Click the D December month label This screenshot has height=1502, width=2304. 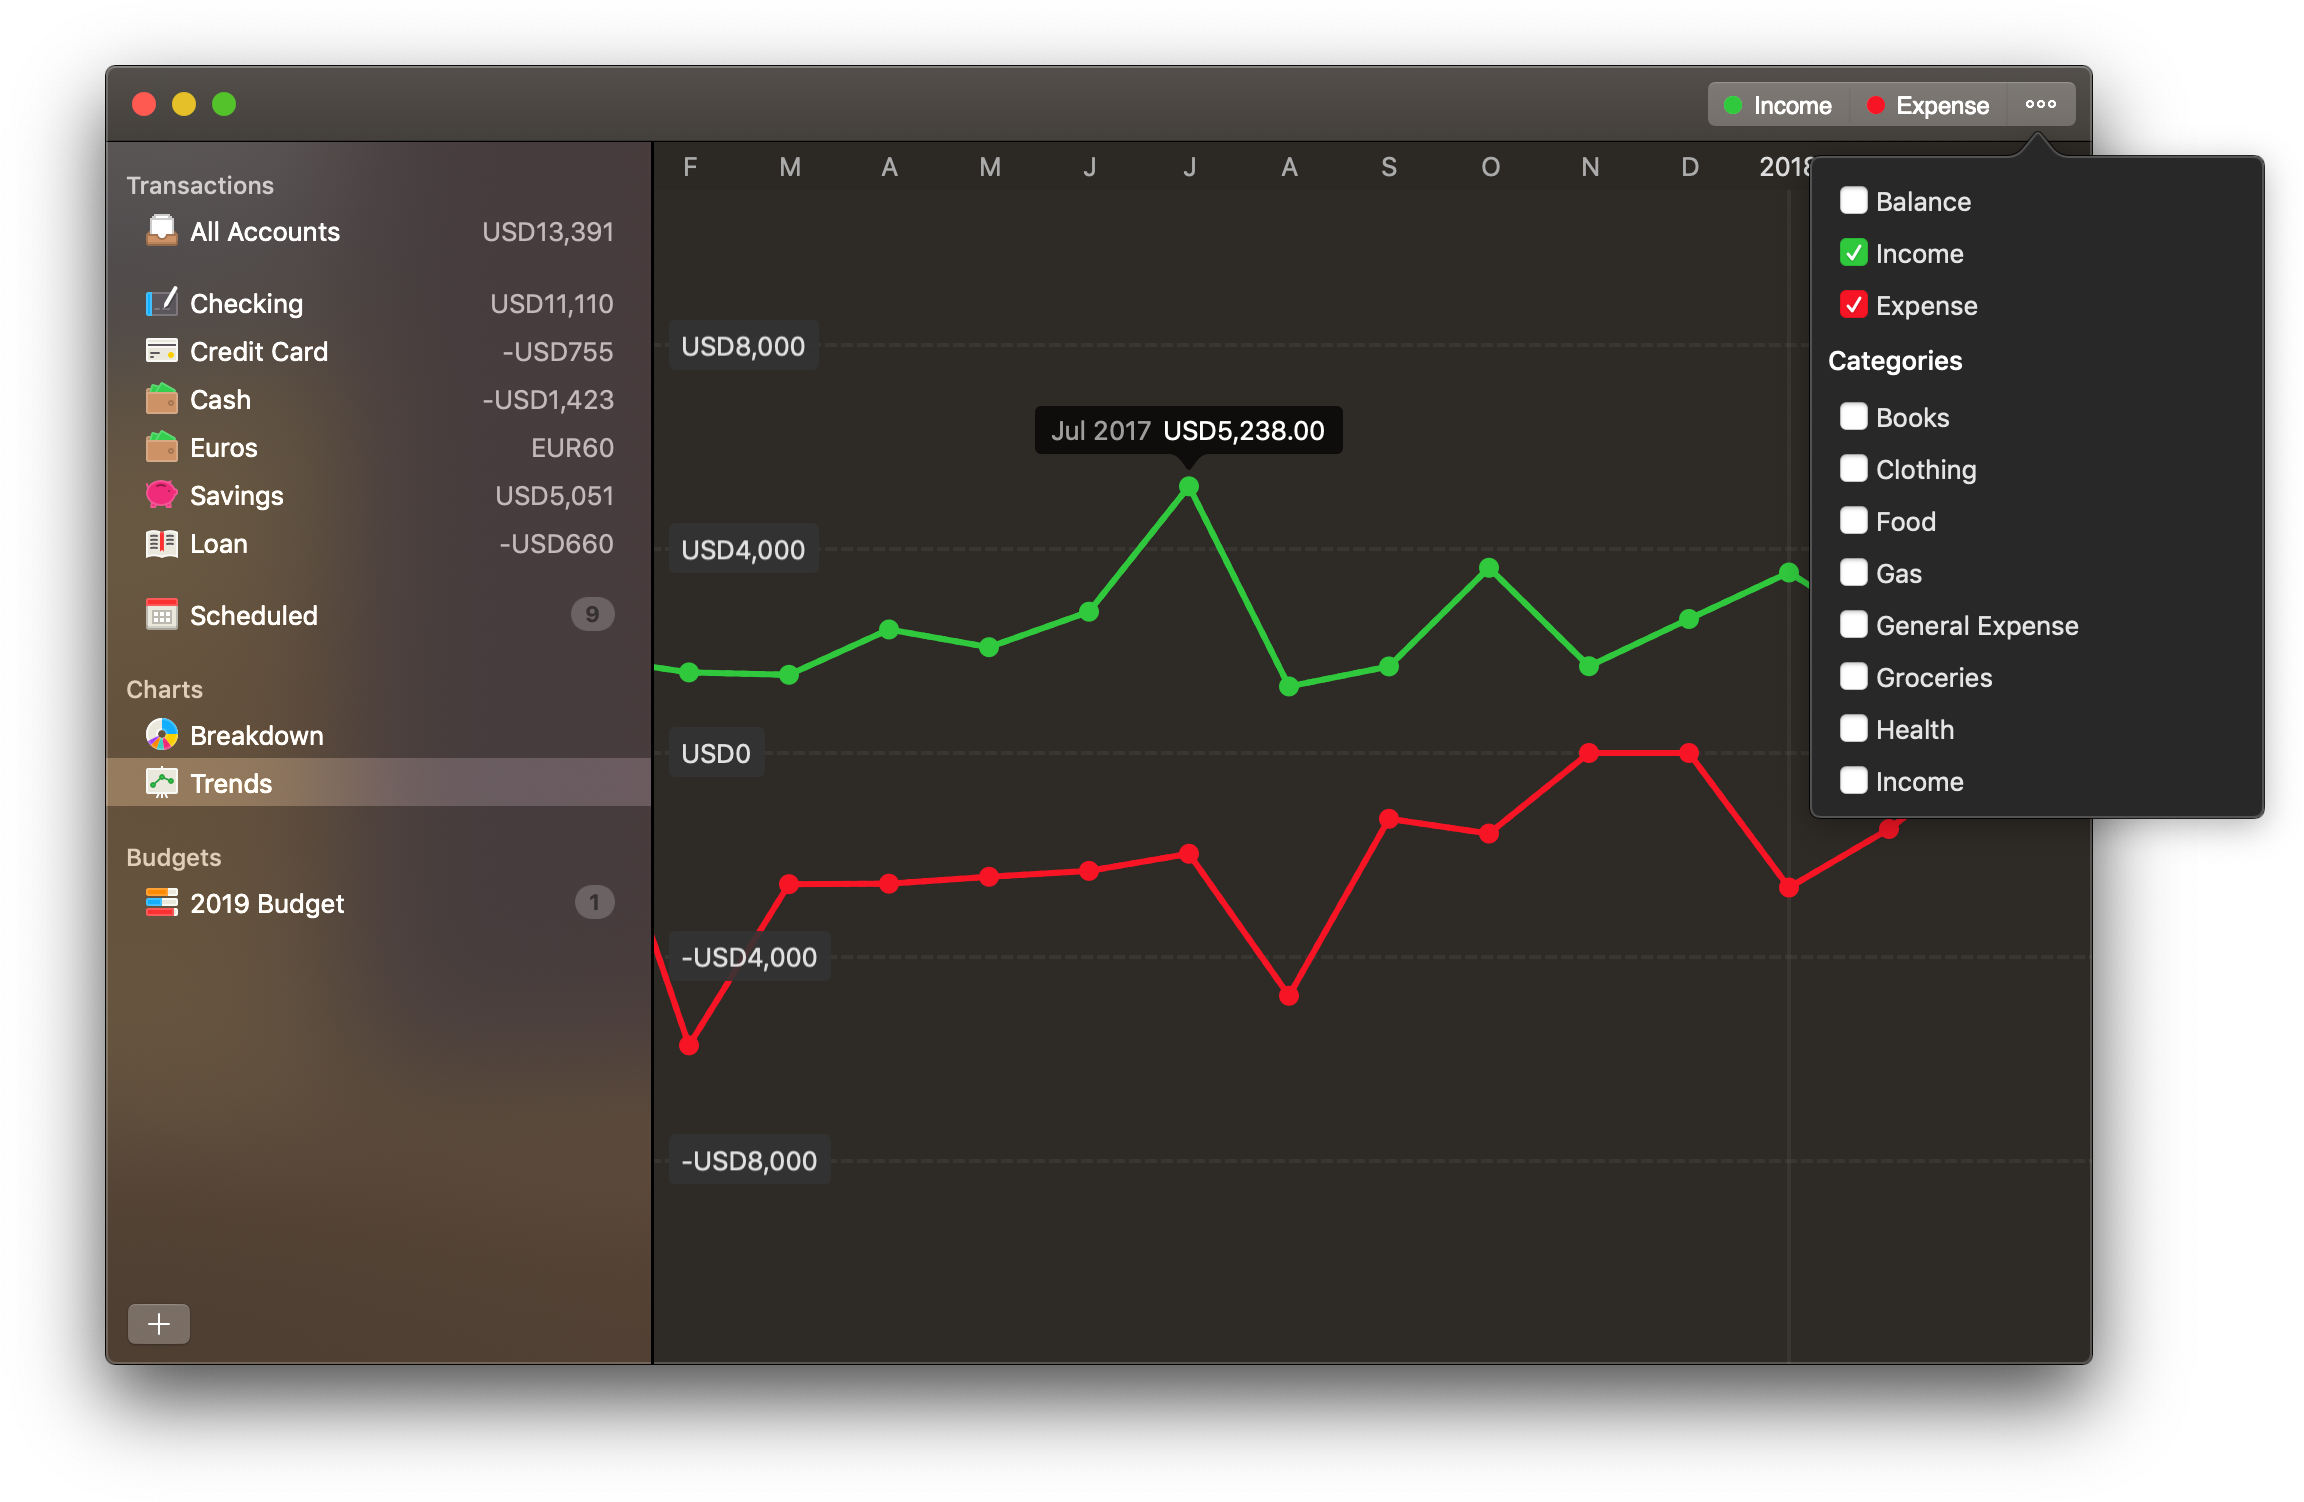1689,167
